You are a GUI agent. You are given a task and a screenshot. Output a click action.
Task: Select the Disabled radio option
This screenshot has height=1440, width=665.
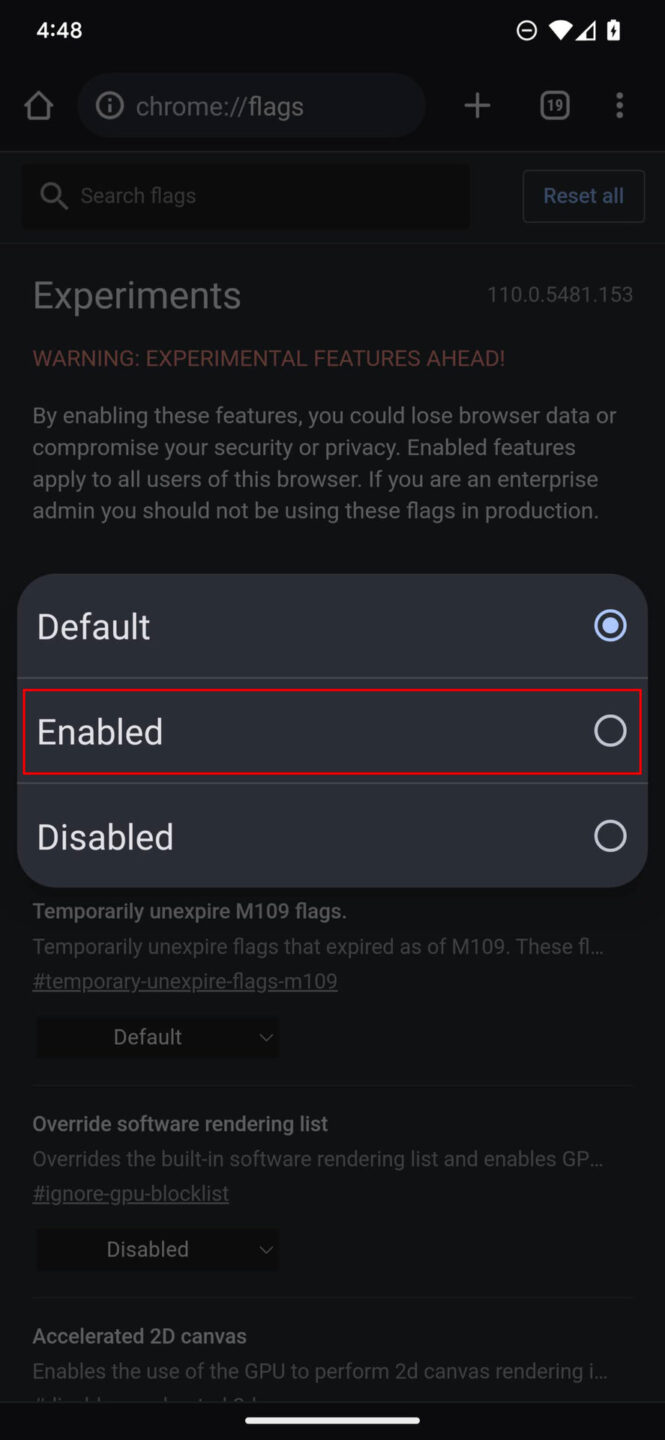(610, 836)
